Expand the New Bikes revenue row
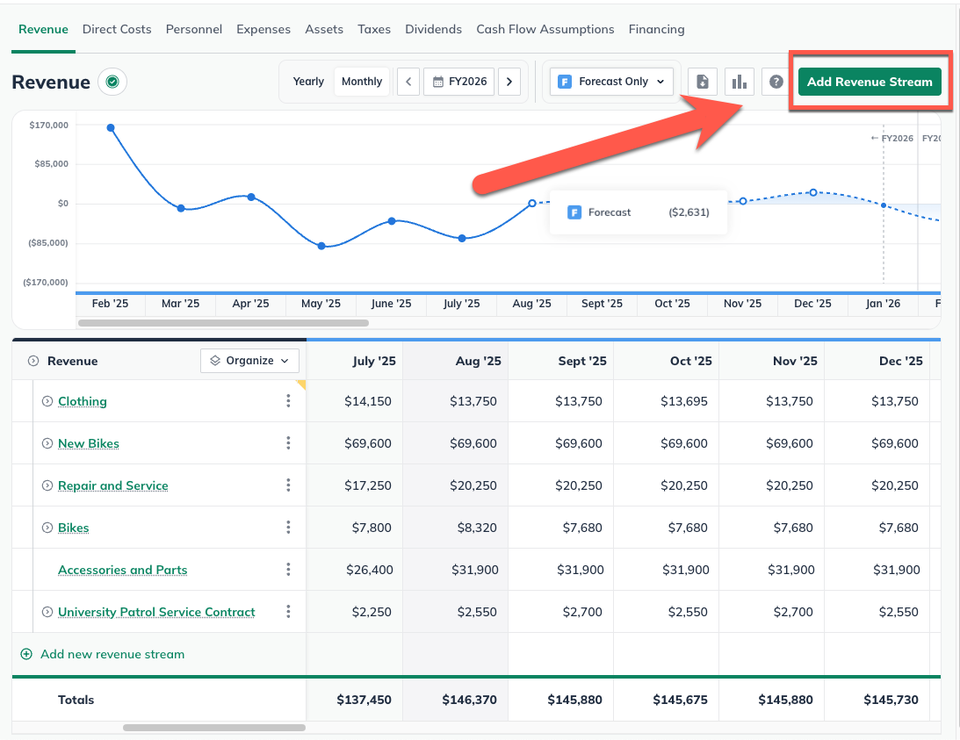Viewport: 960px width, 740px height. pos(47,444)
